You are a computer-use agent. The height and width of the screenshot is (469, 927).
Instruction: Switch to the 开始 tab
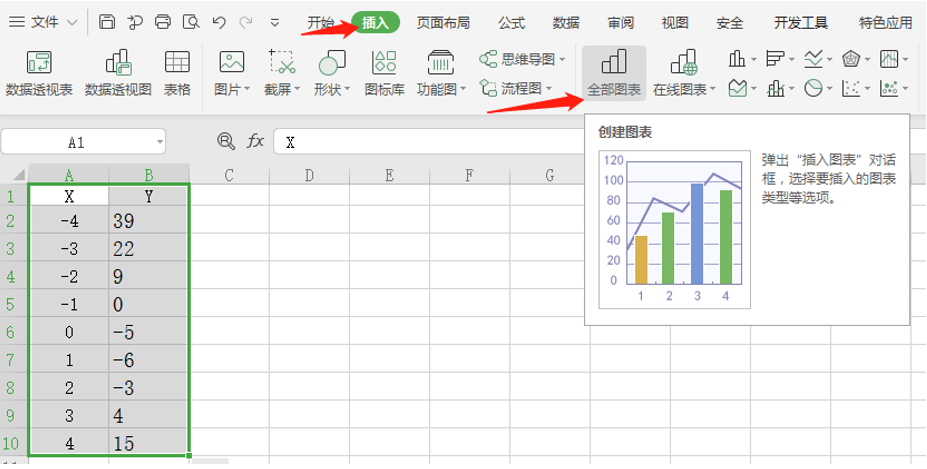pos(320,23)
